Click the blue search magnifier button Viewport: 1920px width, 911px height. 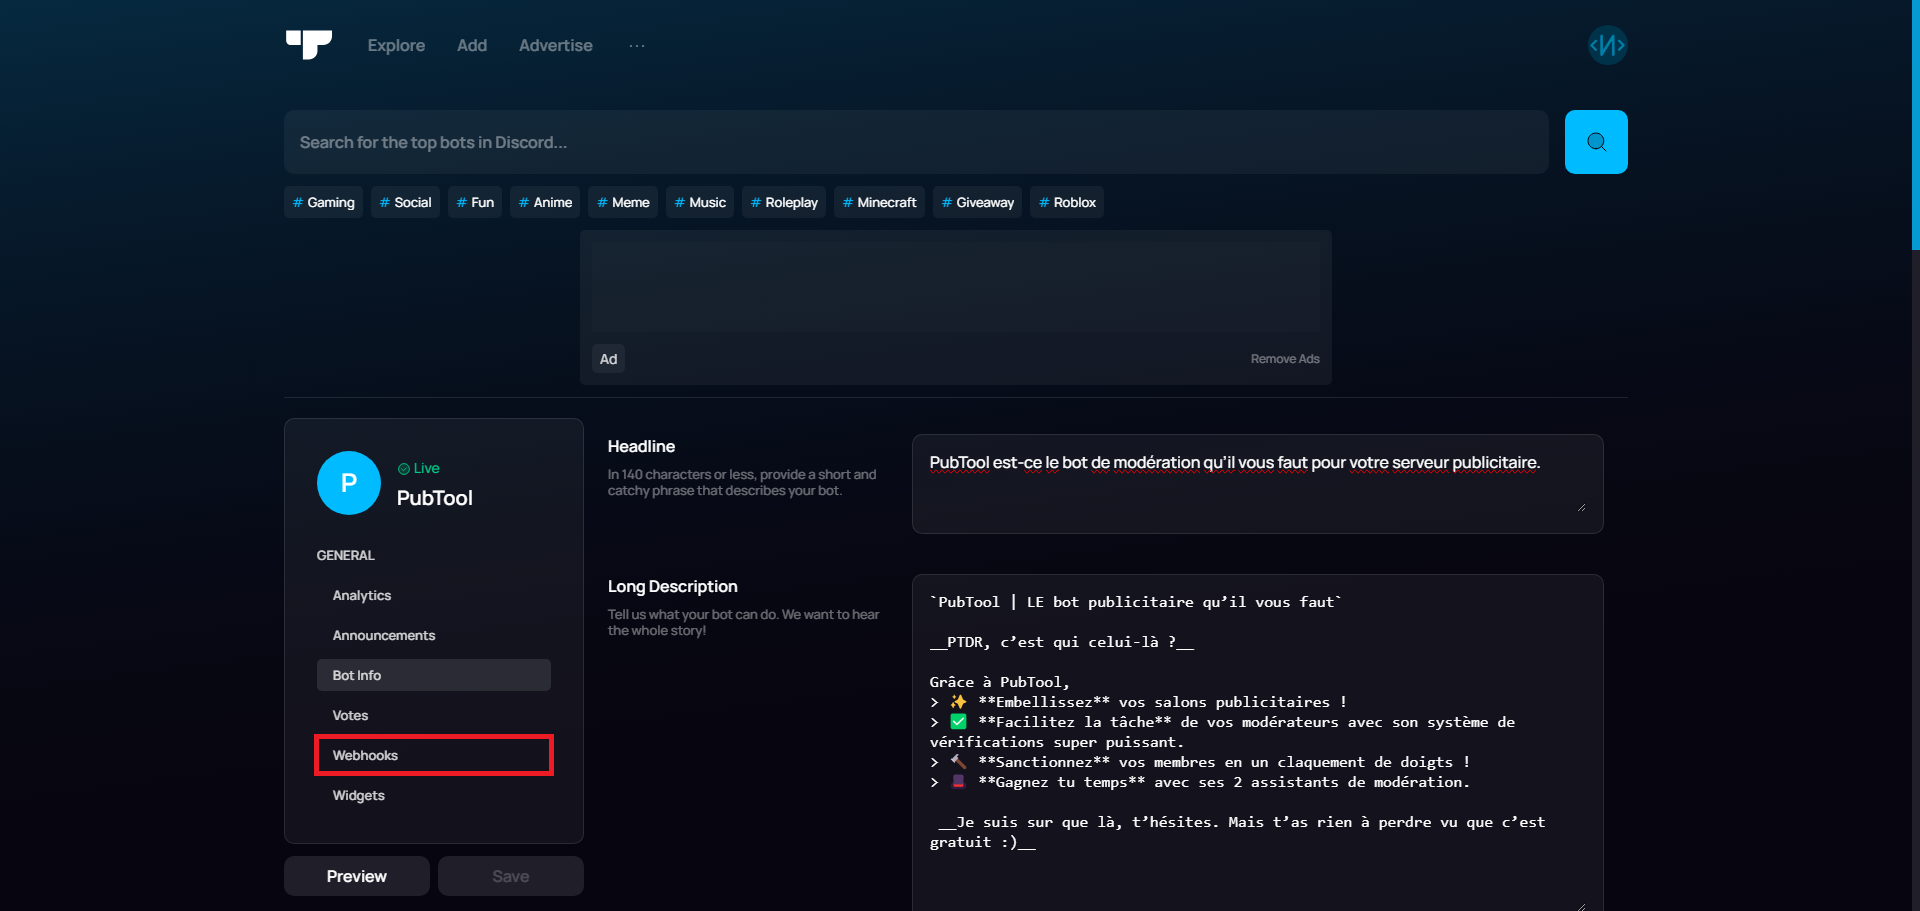[x=1595, y=142]
